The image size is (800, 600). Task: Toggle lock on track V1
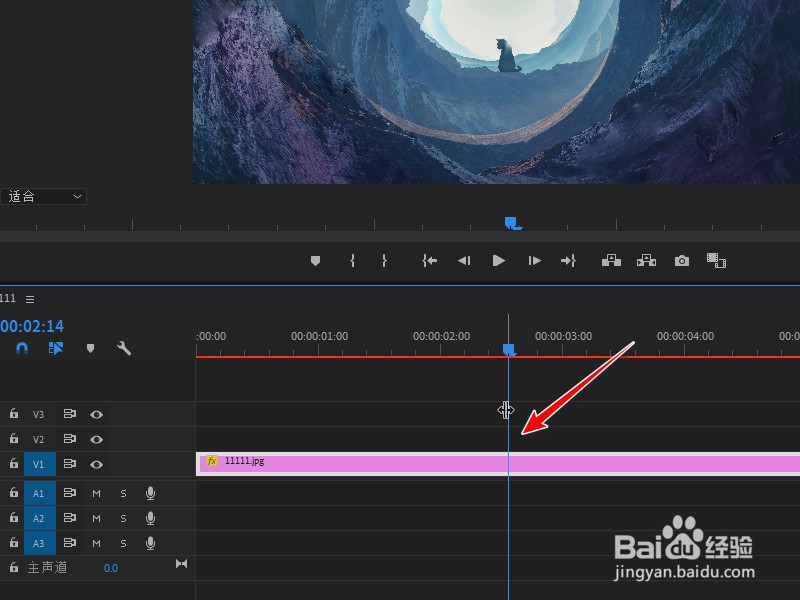14,463
